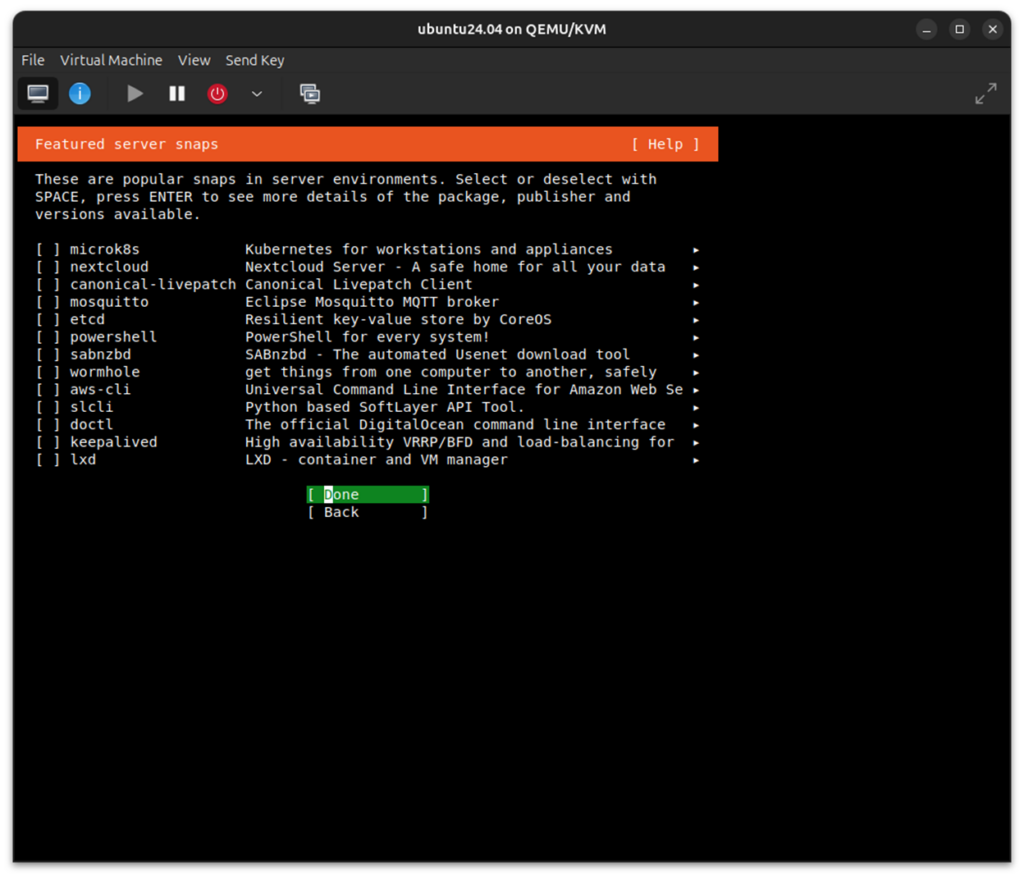The image size is (1024, 878).
Task: Select the nextcloud snap checkbox
Action: [x=48, y=267]
